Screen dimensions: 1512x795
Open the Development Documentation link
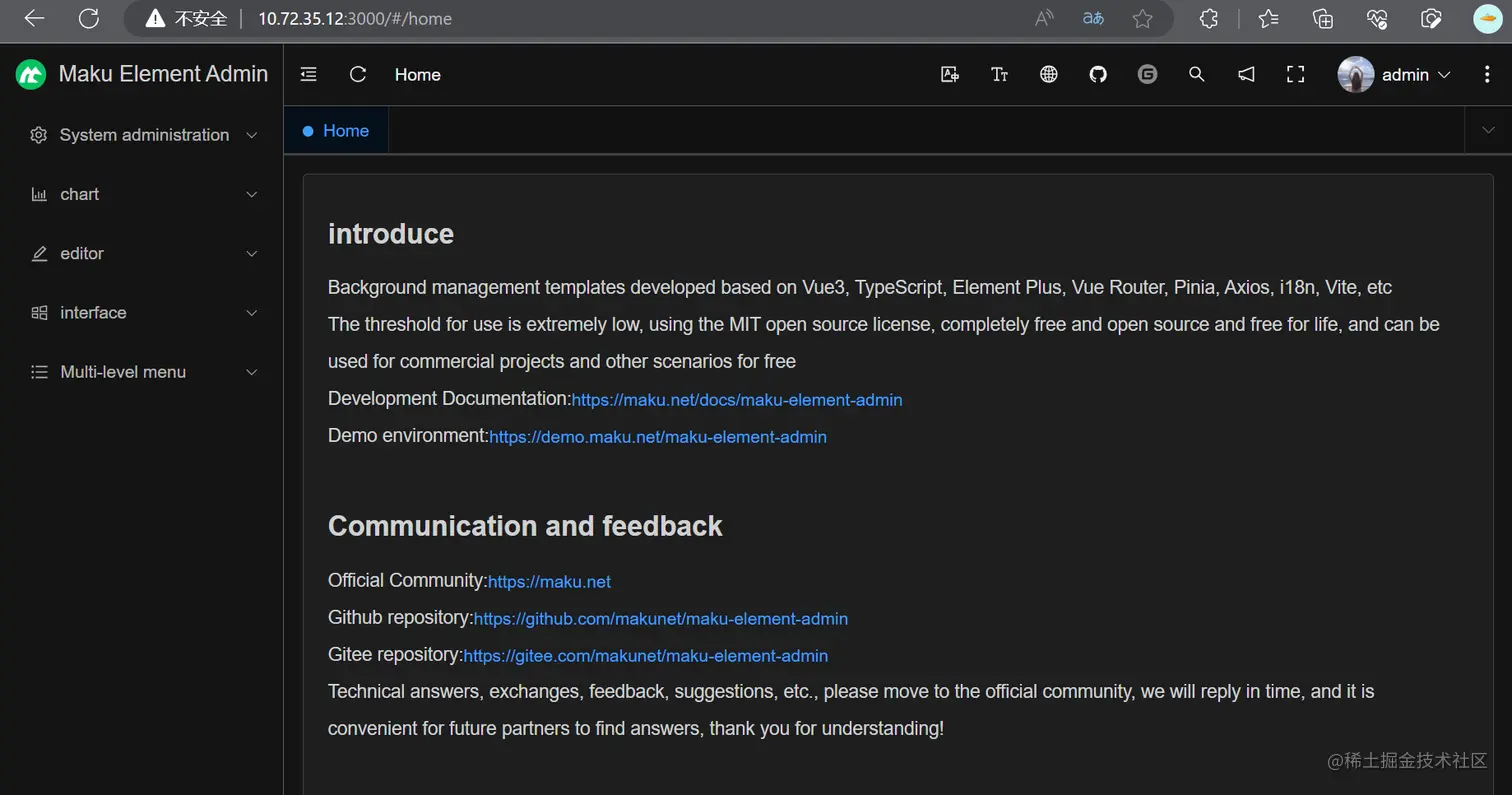click(736, 400)
